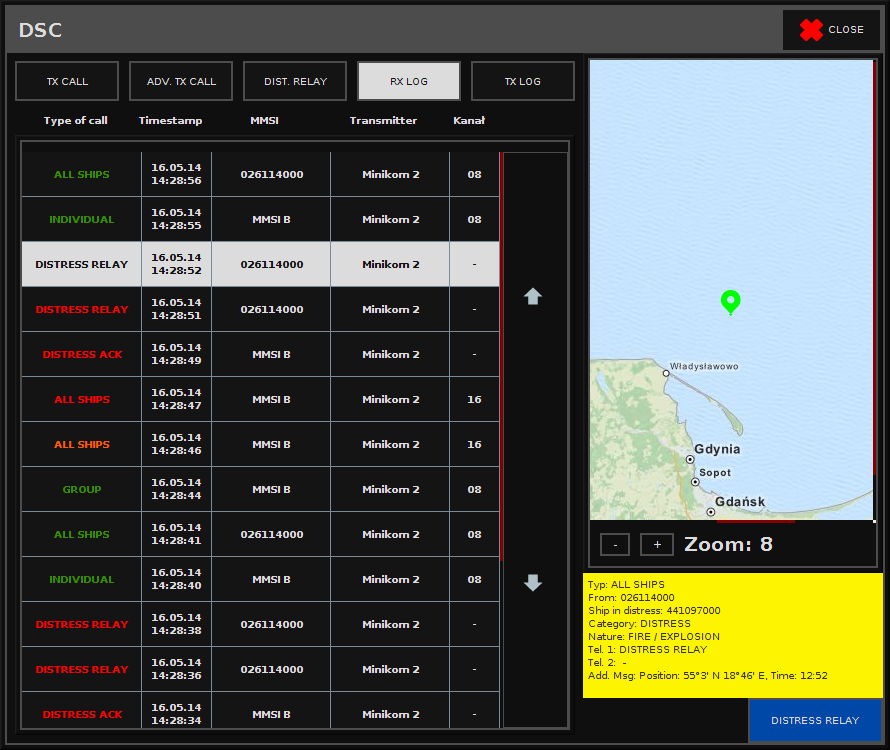Viewport: 890px width, 750px height.
Task: Select the GROUP row at 14:28:44
Action: (x=261, y=489)
